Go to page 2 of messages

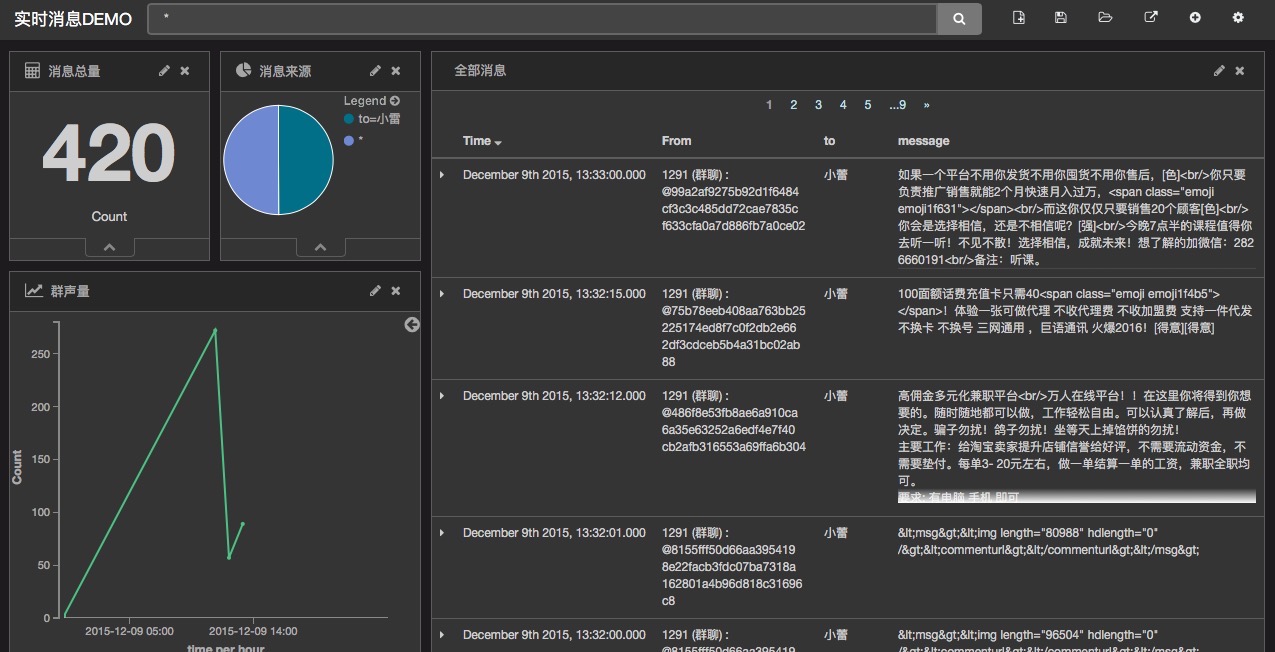[x=793, y=105]
